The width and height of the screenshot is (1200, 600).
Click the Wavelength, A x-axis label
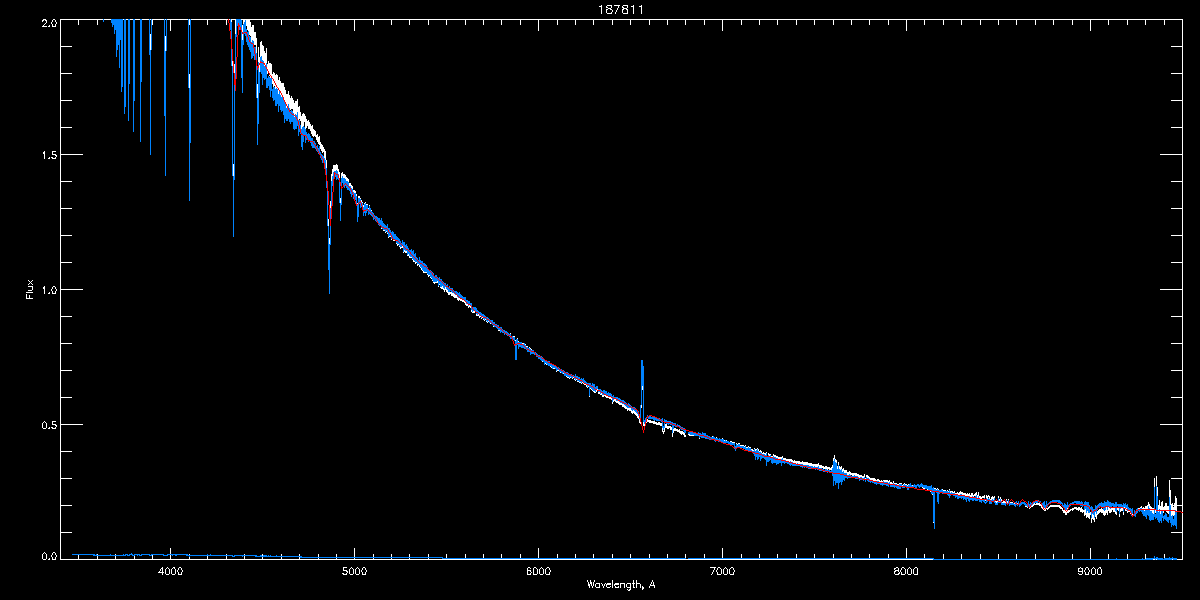pos(621,584)
